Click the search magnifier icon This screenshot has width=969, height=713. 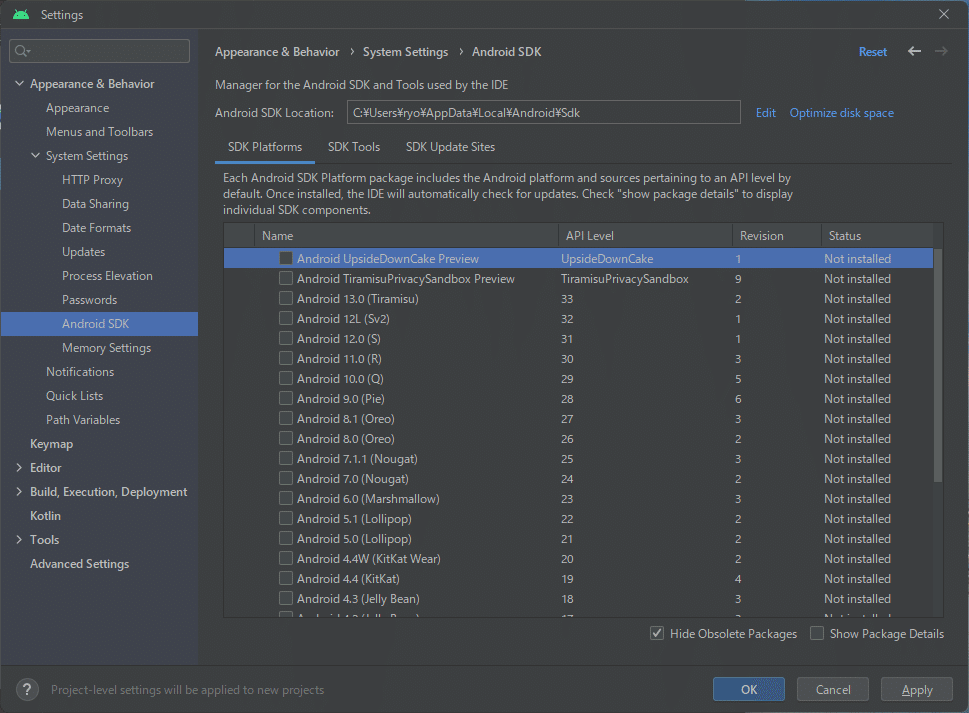coord(22,51)
